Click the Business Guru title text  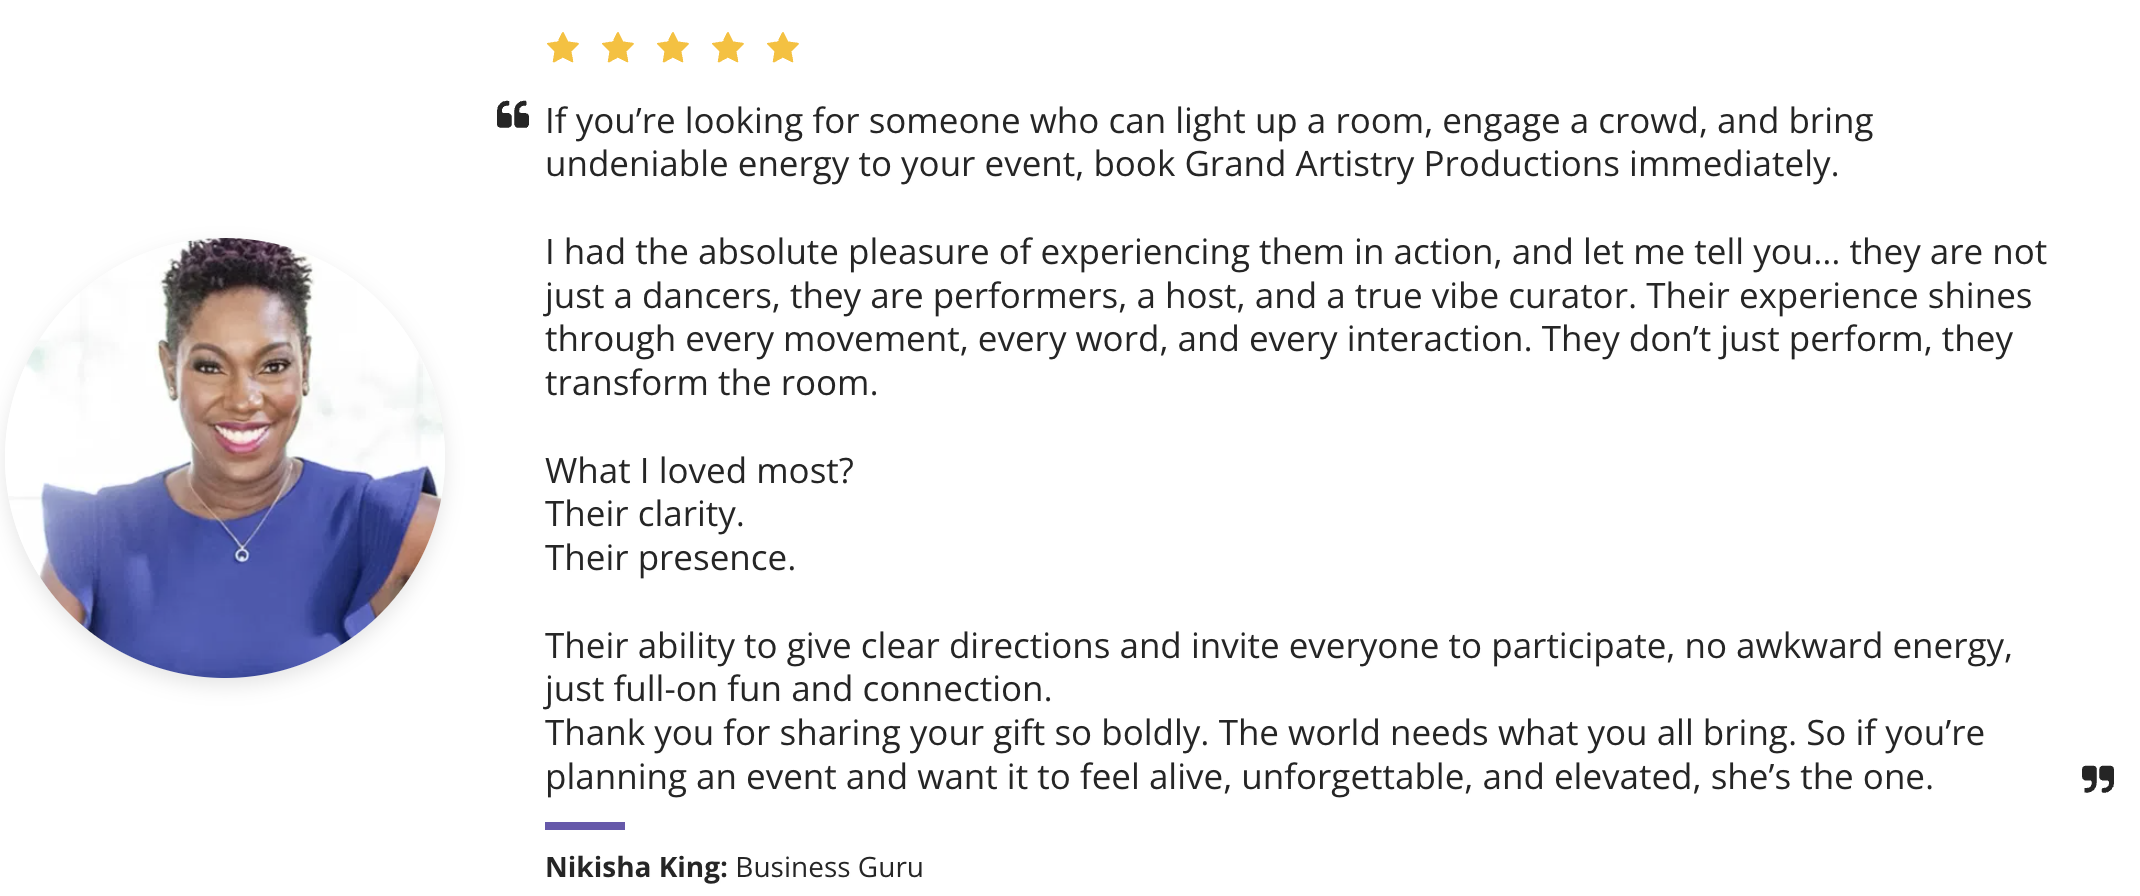(x=829, y=867)
